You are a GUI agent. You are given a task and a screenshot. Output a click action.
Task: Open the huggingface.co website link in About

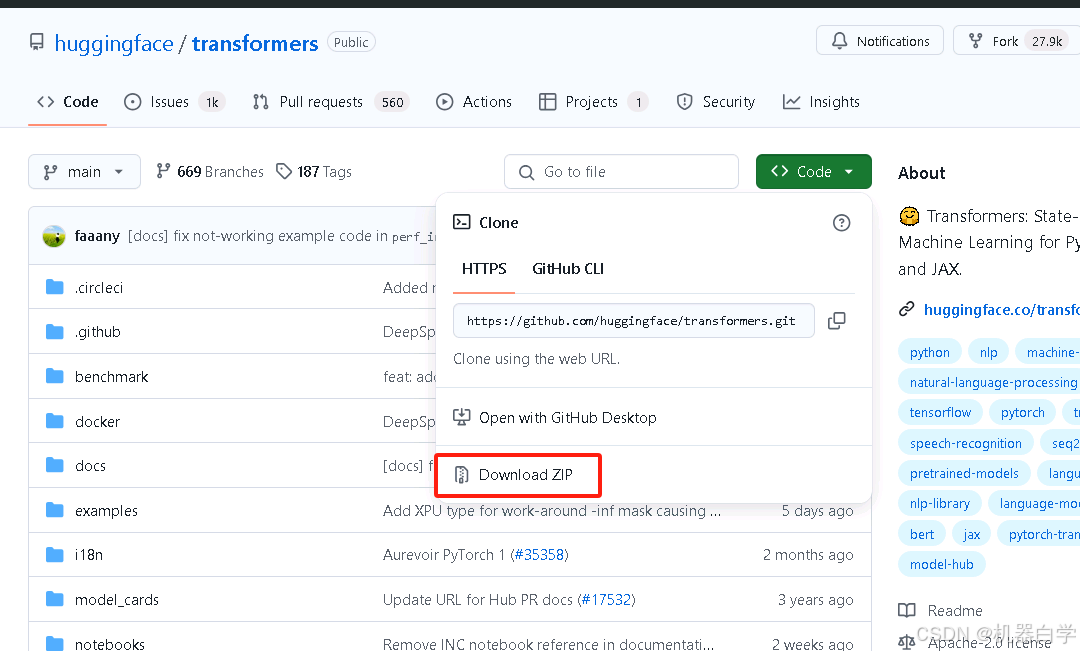1001,309
